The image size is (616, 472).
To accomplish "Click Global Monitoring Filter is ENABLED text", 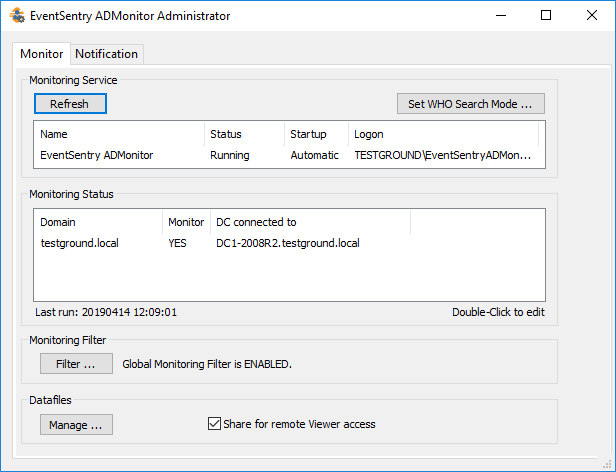I will [207, 364].
